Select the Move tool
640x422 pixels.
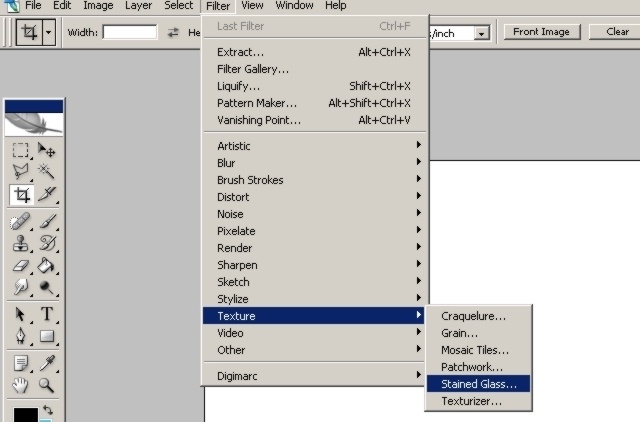[47, 150]
